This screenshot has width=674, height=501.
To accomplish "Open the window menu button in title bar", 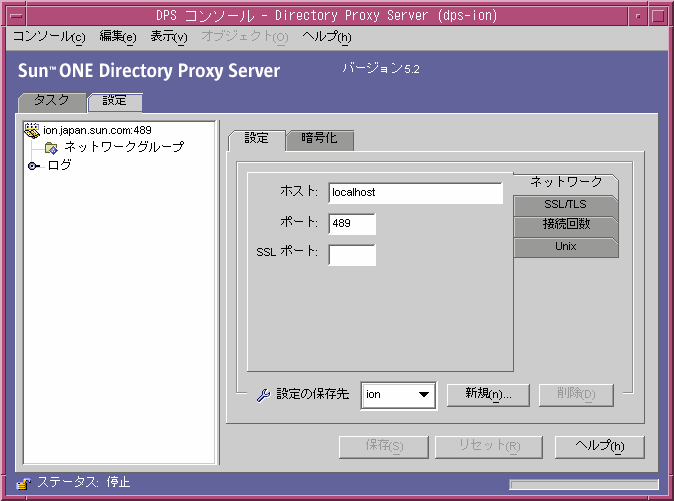I will 16,16.
